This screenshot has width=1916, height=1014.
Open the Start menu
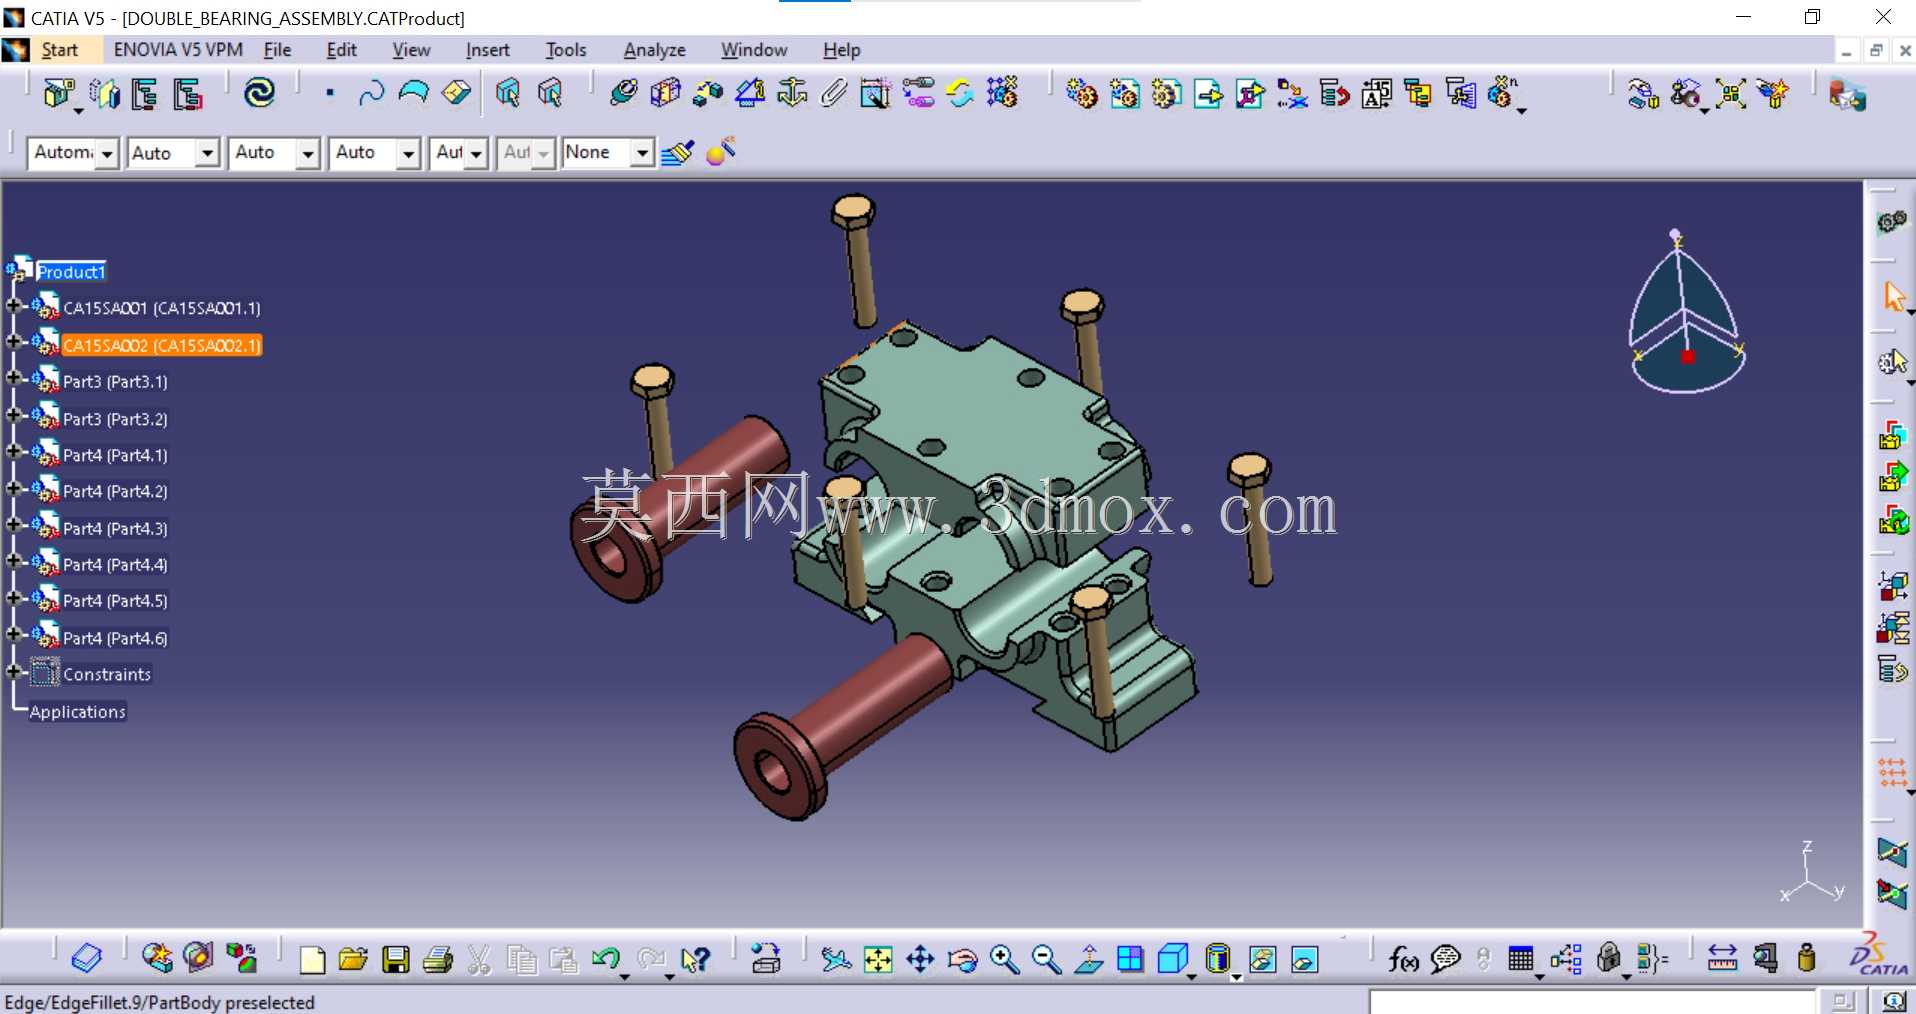click(59, 50)
